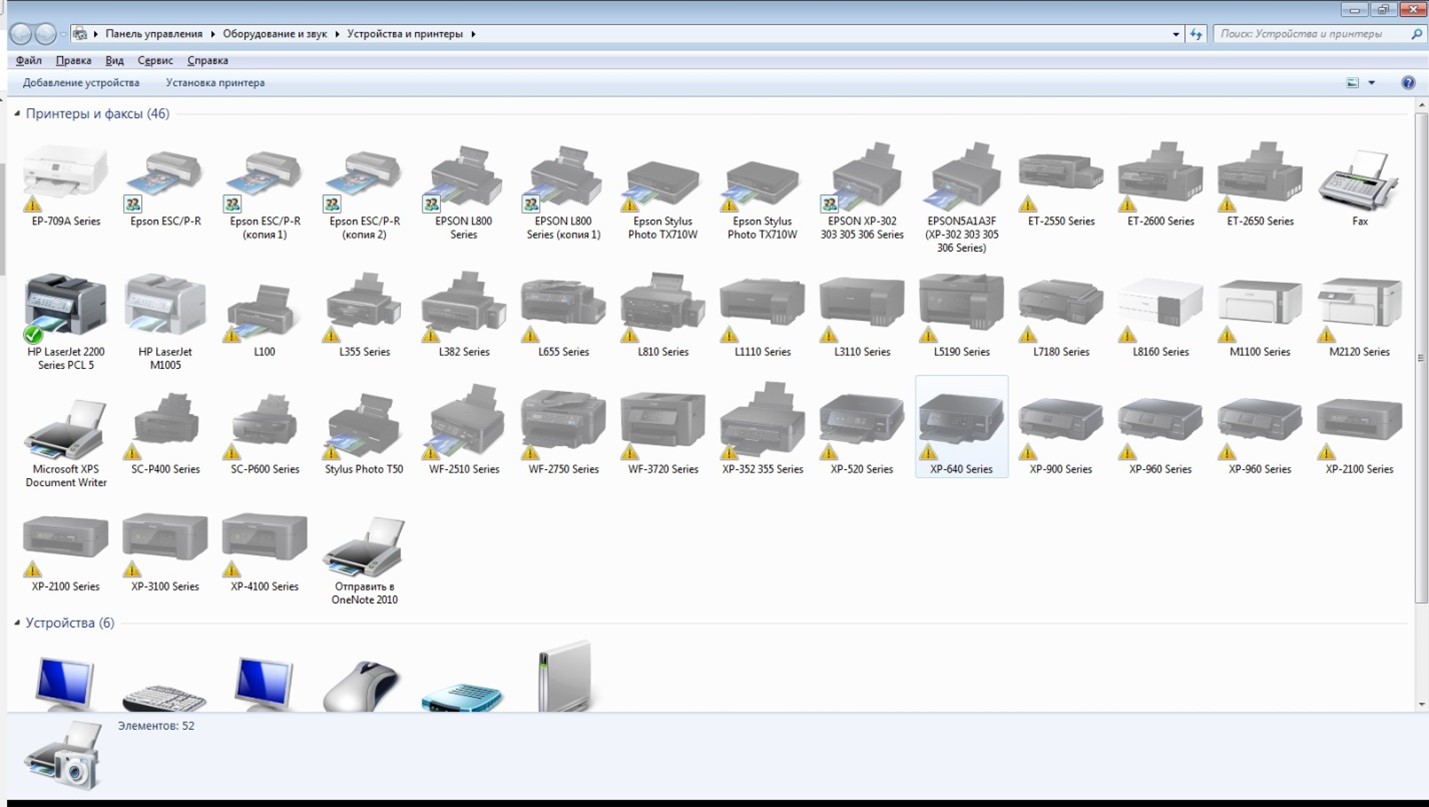
Task: Open the help question-mark icon
Action: coord(1408,83)
